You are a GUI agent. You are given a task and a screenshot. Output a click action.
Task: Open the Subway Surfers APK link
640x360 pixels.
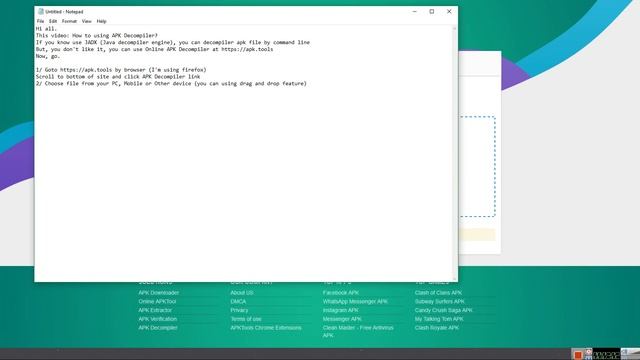(x=440, y=302)
